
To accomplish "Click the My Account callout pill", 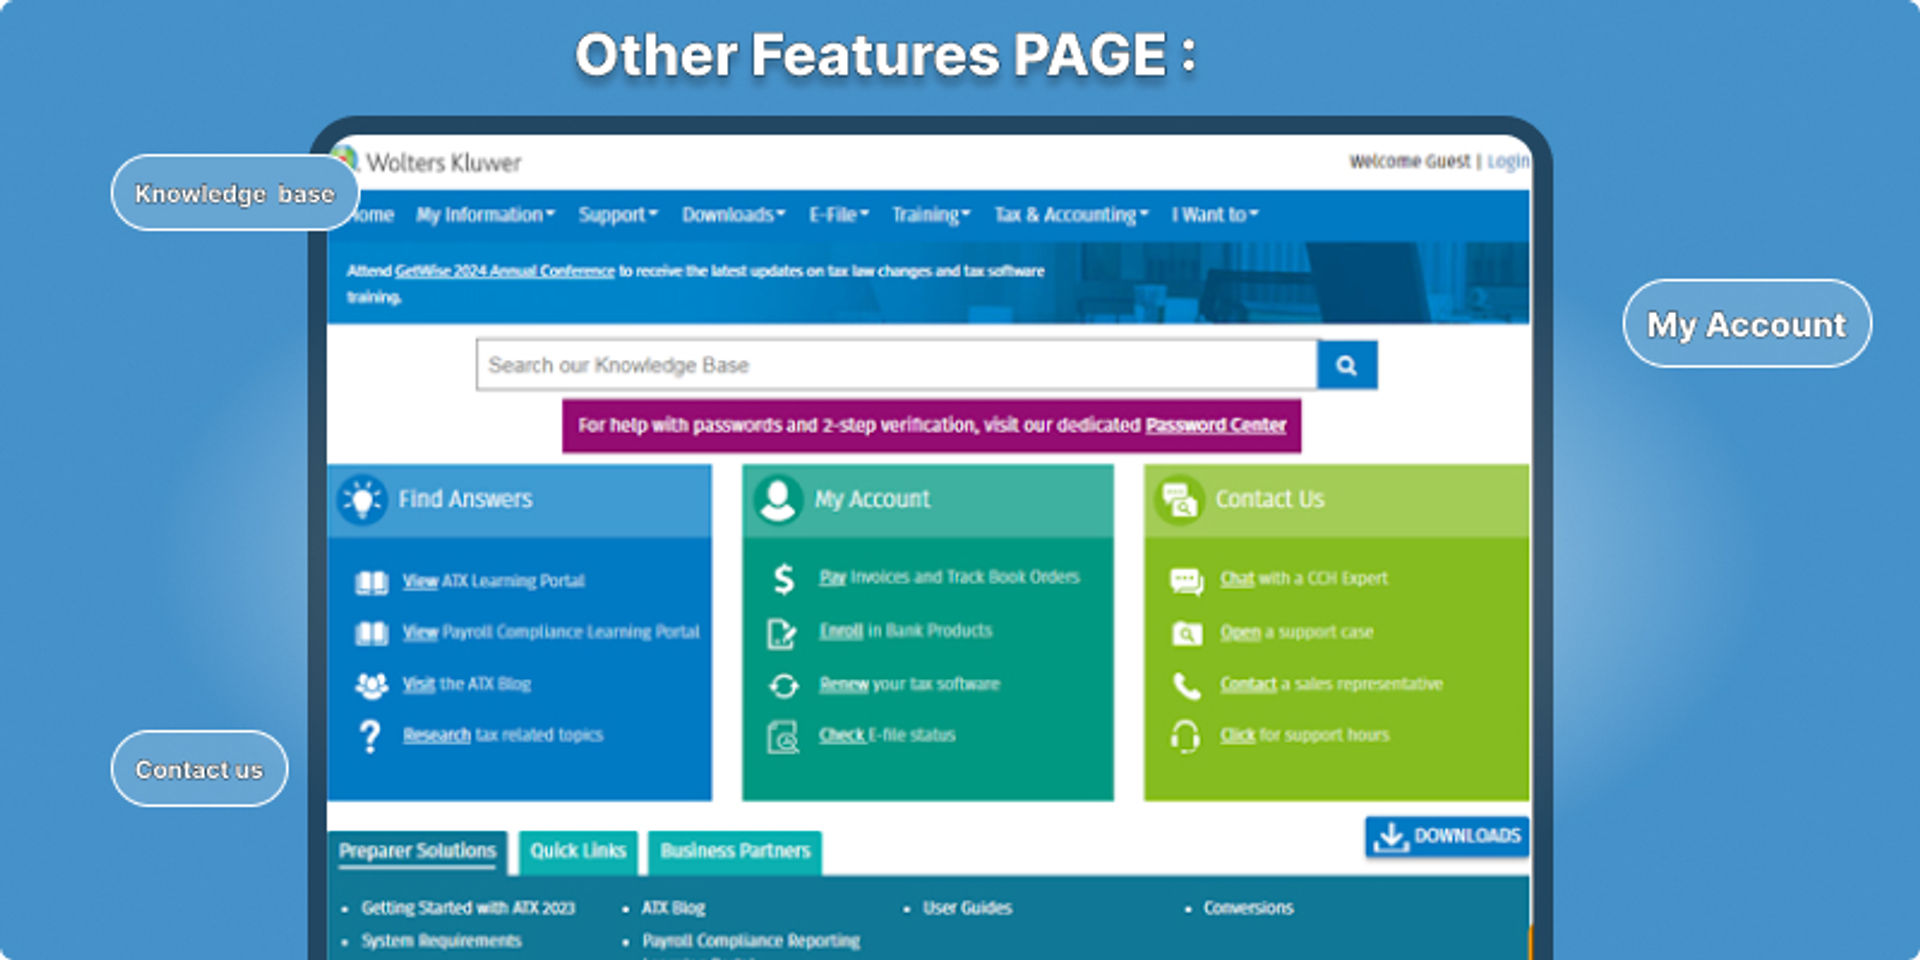I will [1747, 324].
